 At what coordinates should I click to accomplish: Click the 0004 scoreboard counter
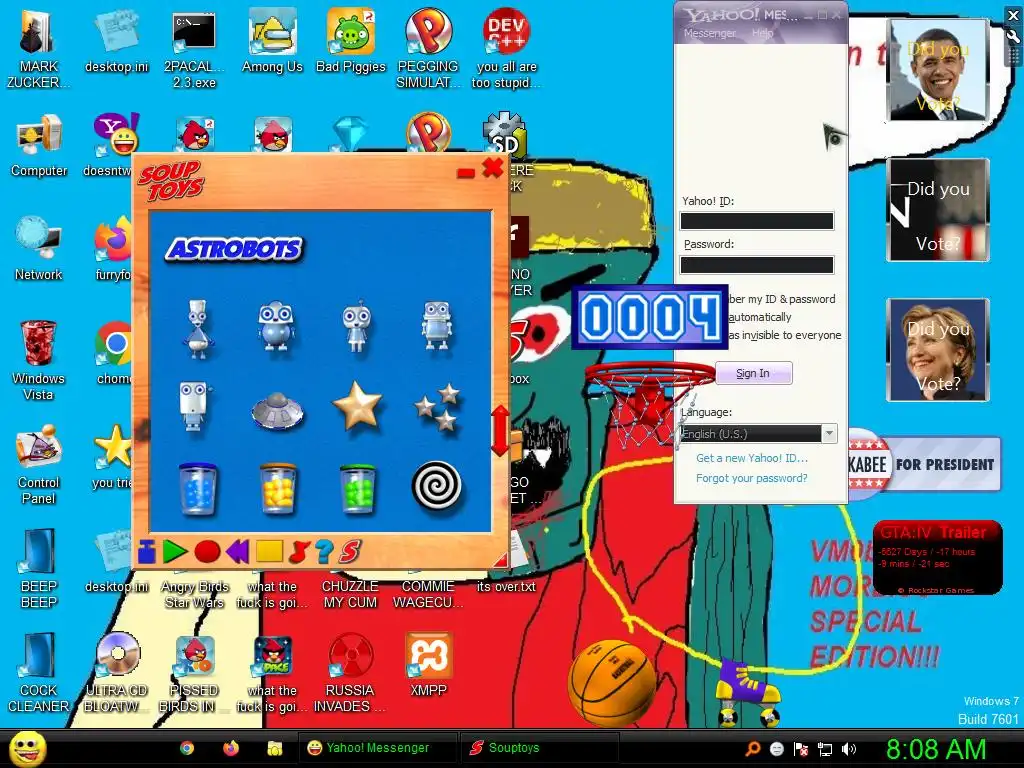tap(650, 317)
